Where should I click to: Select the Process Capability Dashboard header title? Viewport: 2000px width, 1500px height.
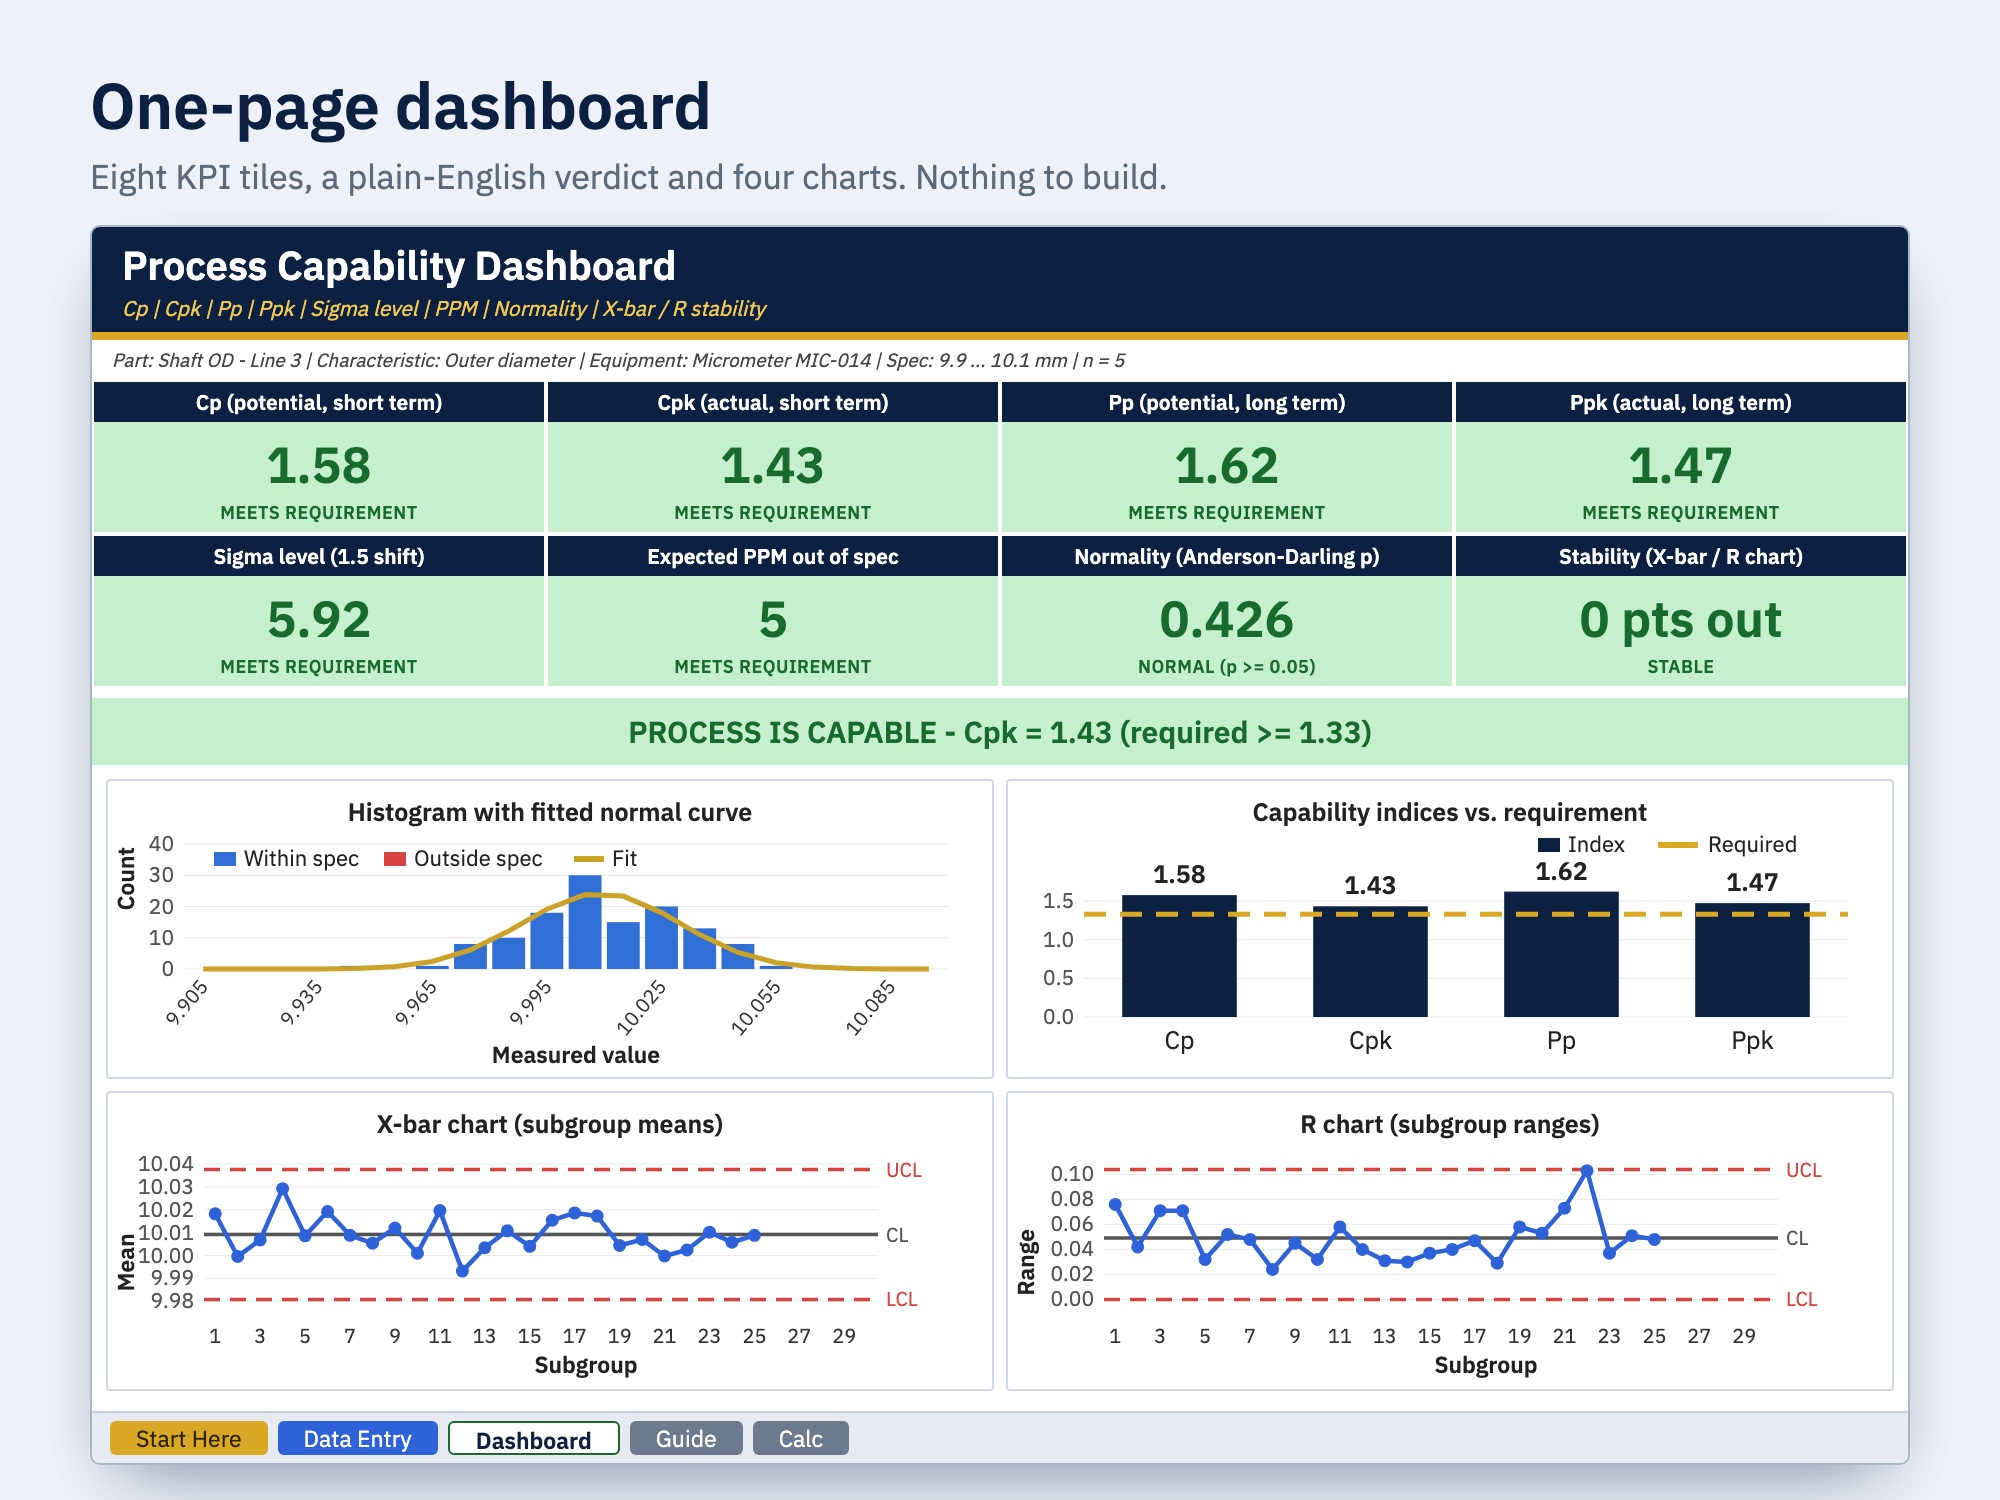click(x=399, y=266)
